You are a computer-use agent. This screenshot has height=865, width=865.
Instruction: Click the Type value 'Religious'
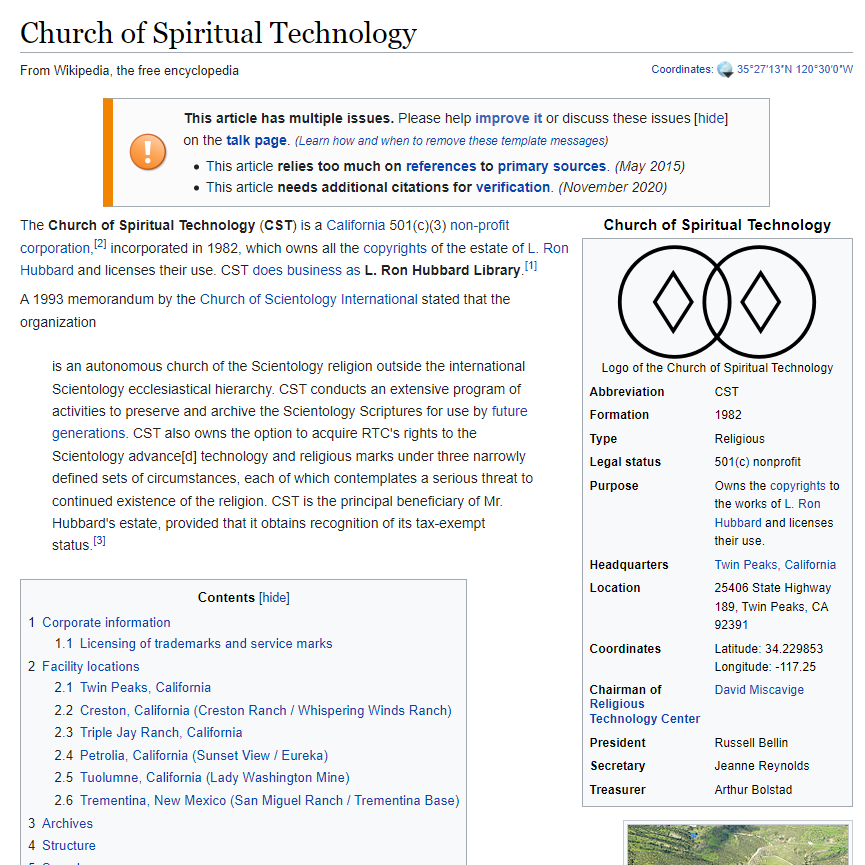point(739,439)
